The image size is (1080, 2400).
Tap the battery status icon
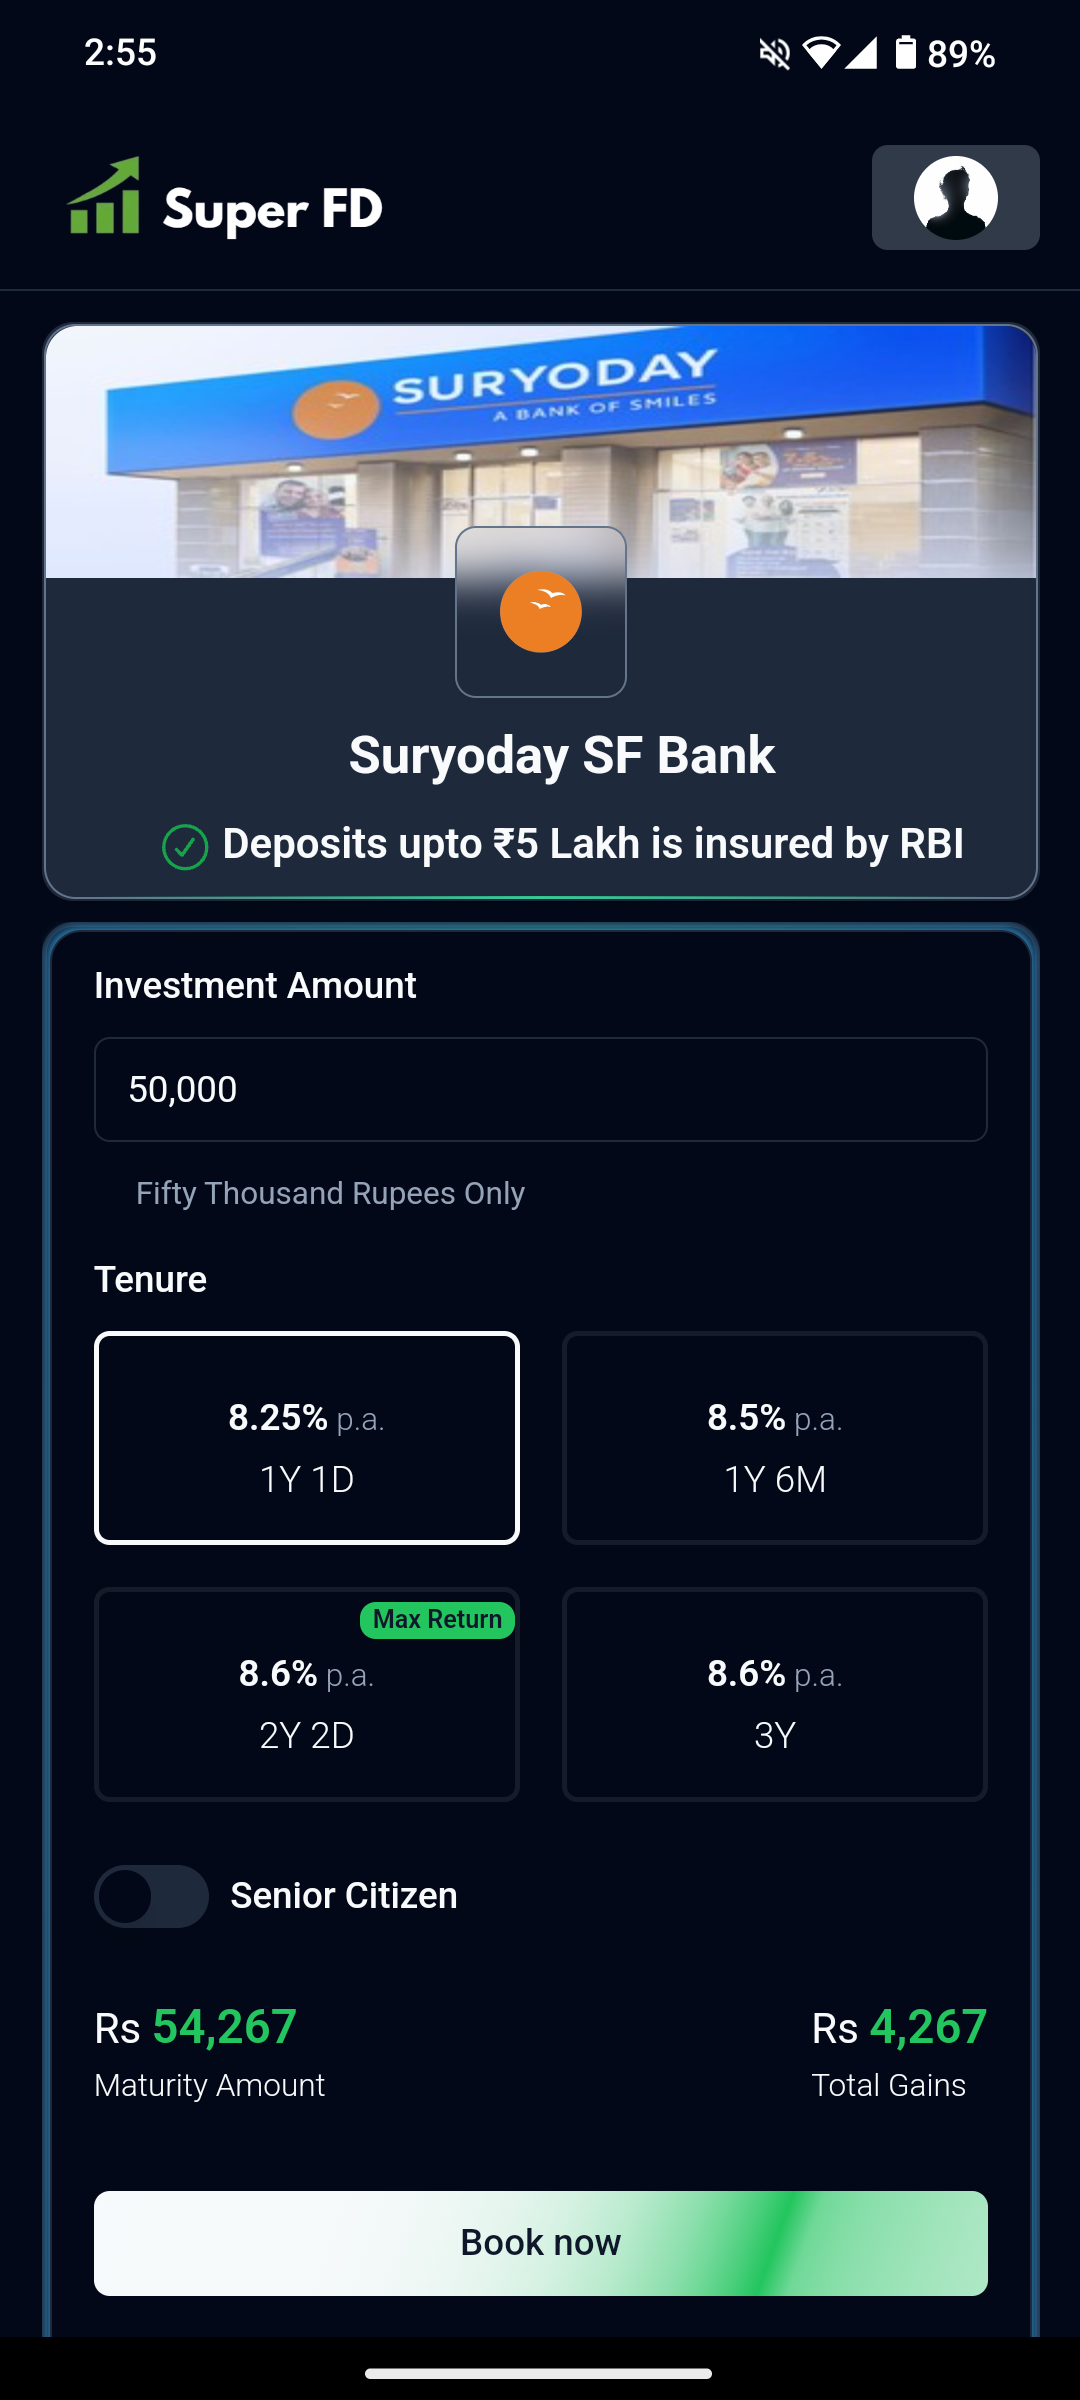[905, 52]
